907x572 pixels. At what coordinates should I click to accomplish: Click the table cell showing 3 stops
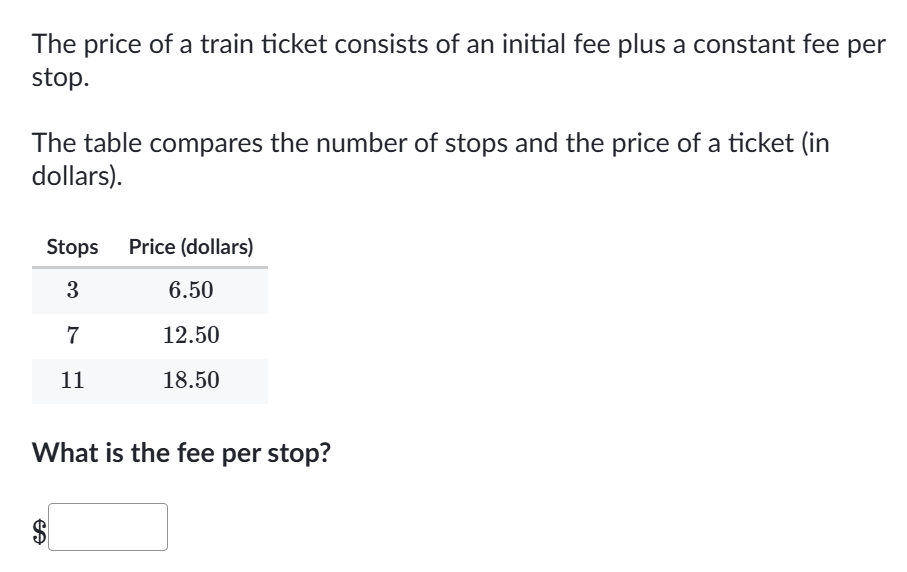pos(72,290)
